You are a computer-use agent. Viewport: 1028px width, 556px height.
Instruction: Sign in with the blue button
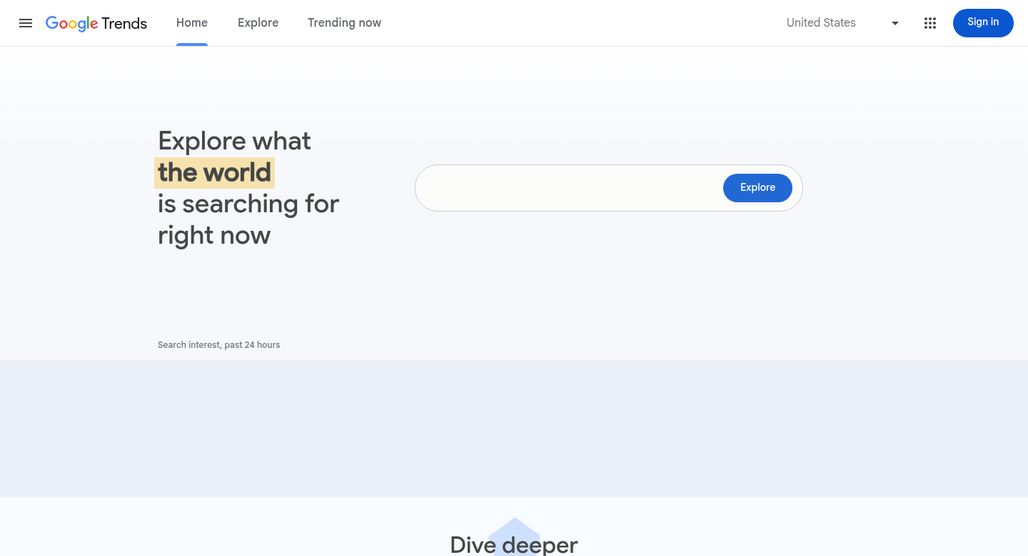click(983, 22)
